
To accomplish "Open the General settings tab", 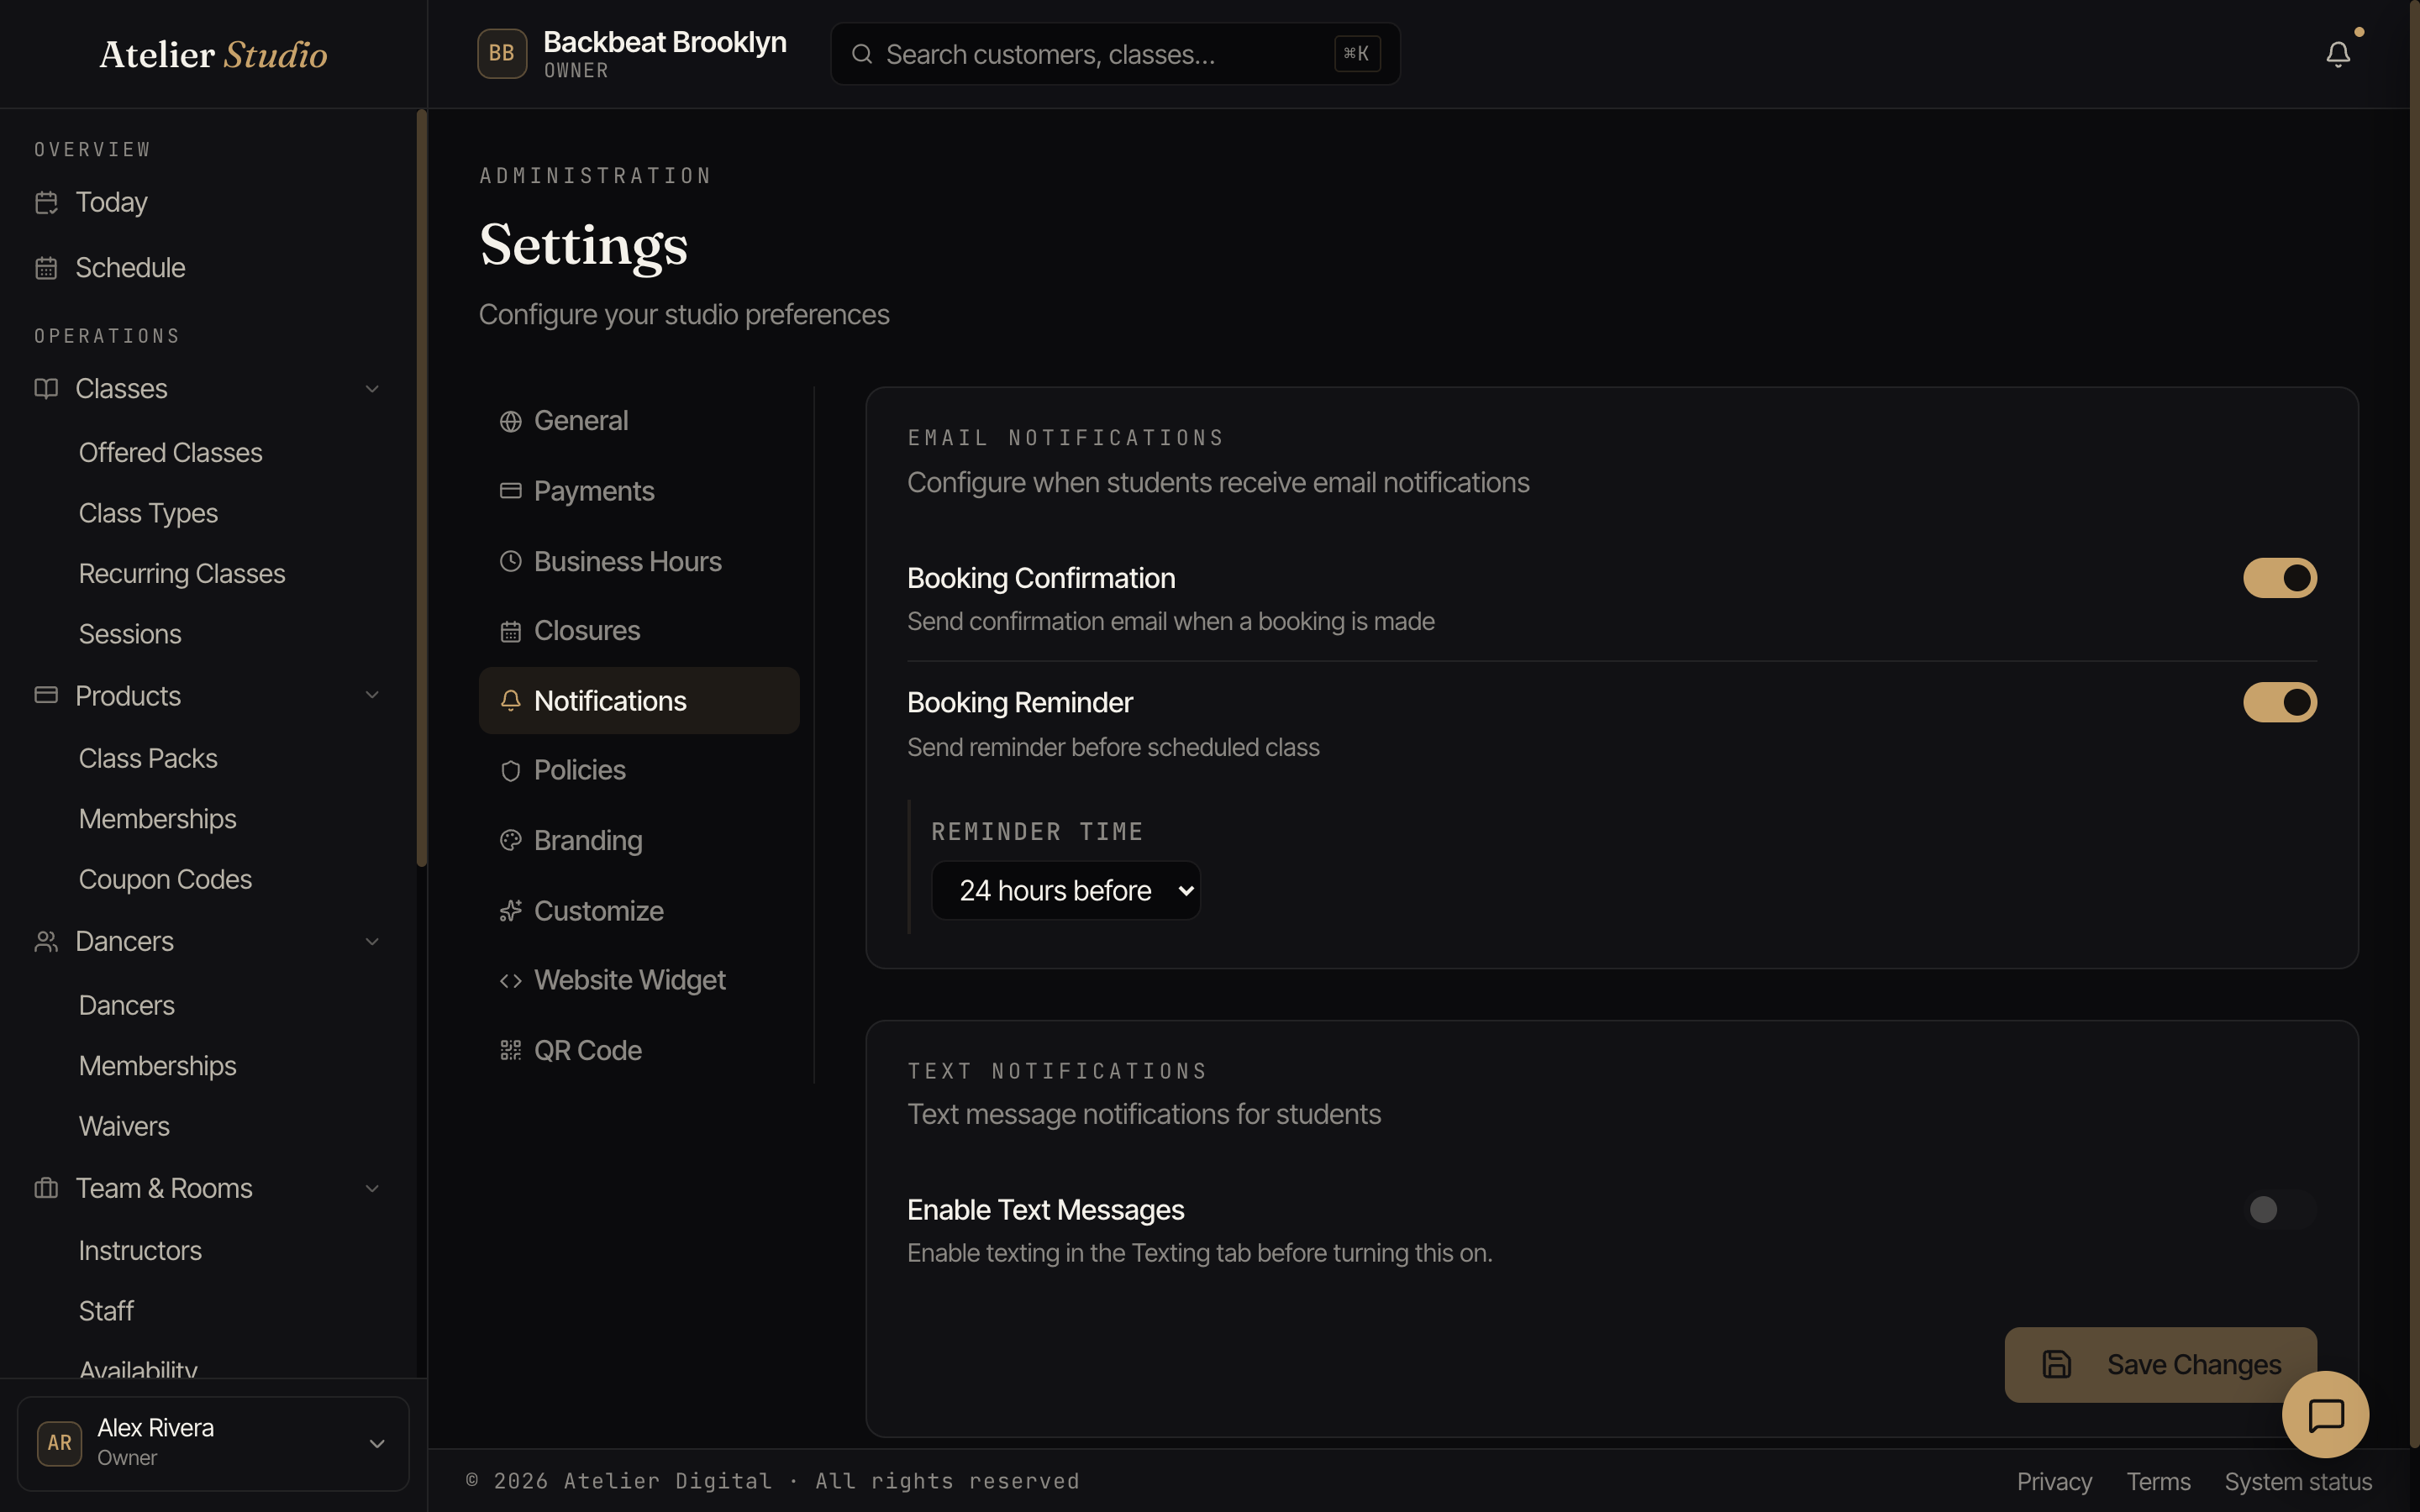I will click(x=639, y=421).
